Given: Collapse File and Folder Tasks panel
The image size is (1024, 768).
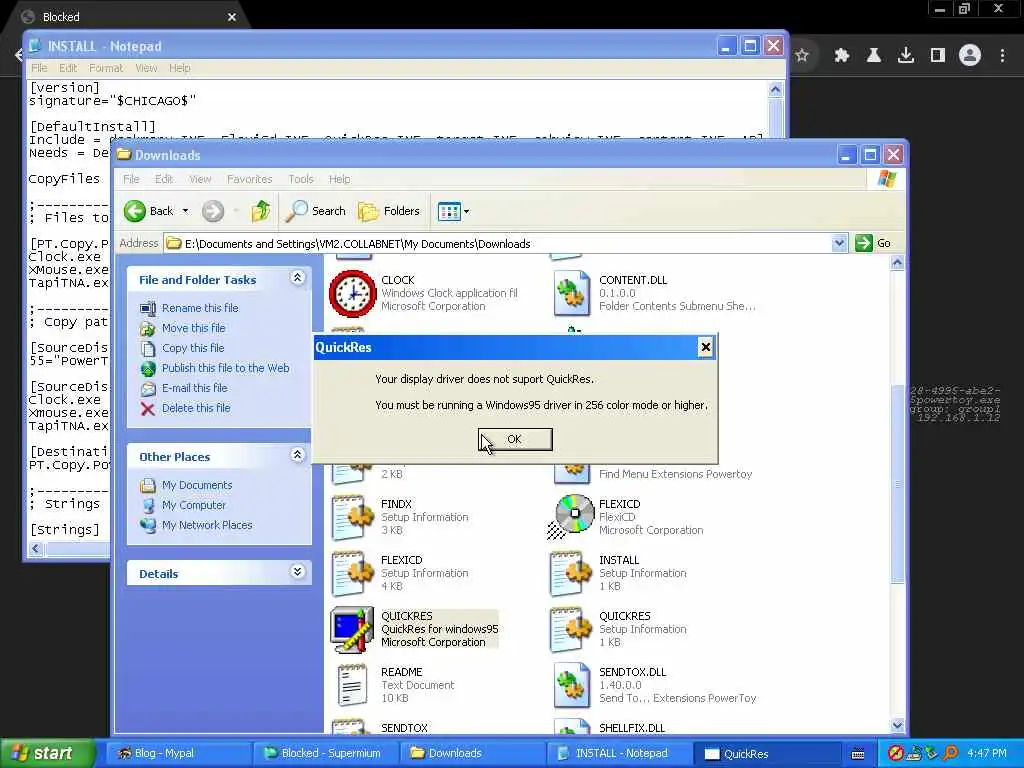Looking at the screenshot, I should click(x=297, y=278).
